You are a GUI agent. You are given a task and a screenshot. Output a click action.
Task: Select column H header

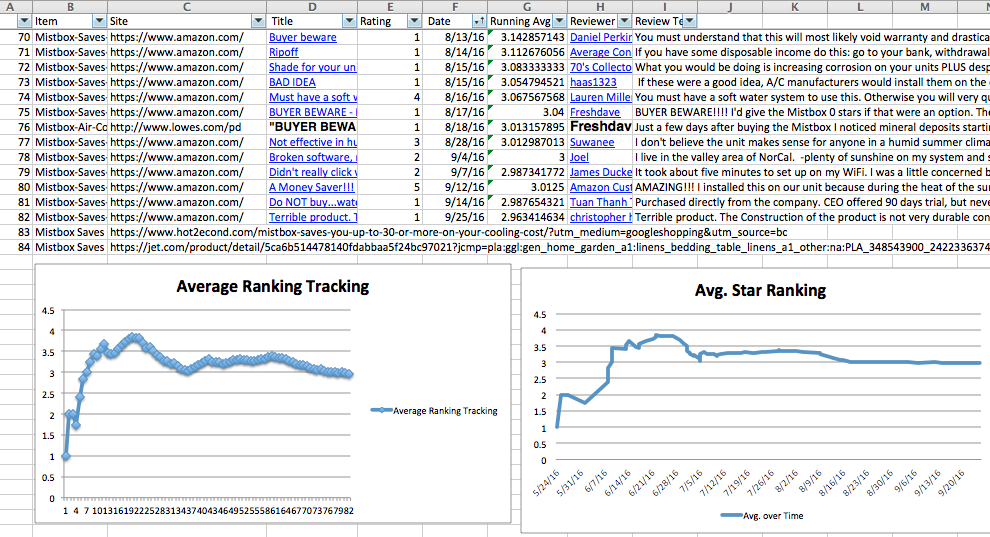[x=600, y=7]
